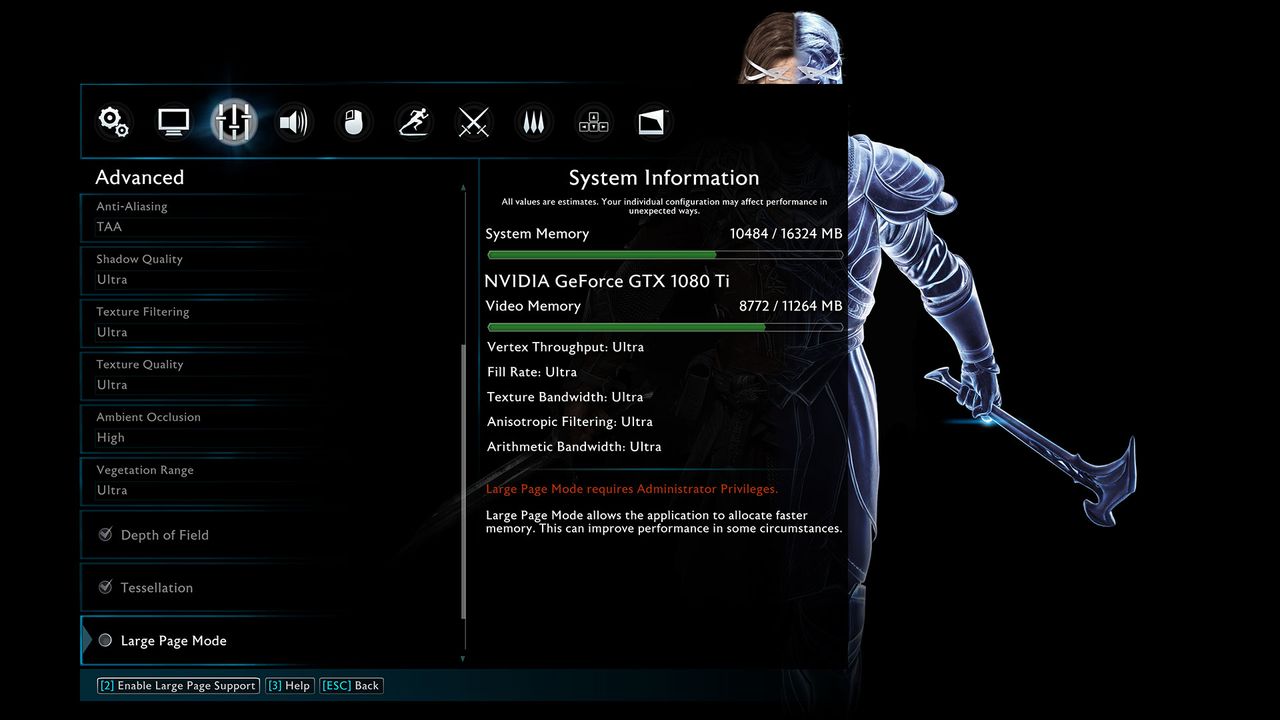Click the "10484 / 16324 MB" value

coord(786,234)
